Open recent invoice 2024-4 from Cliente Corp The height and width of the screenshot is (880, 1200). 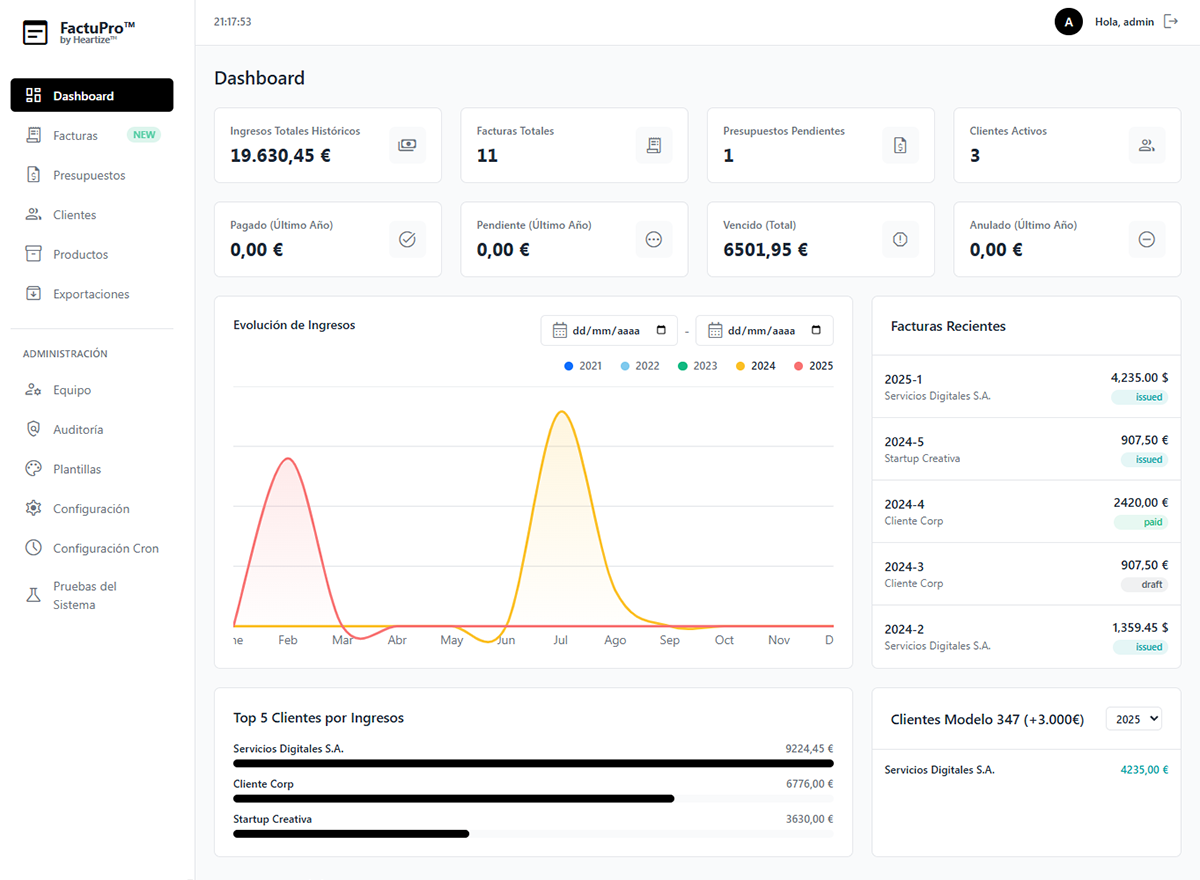[1026, 511]
